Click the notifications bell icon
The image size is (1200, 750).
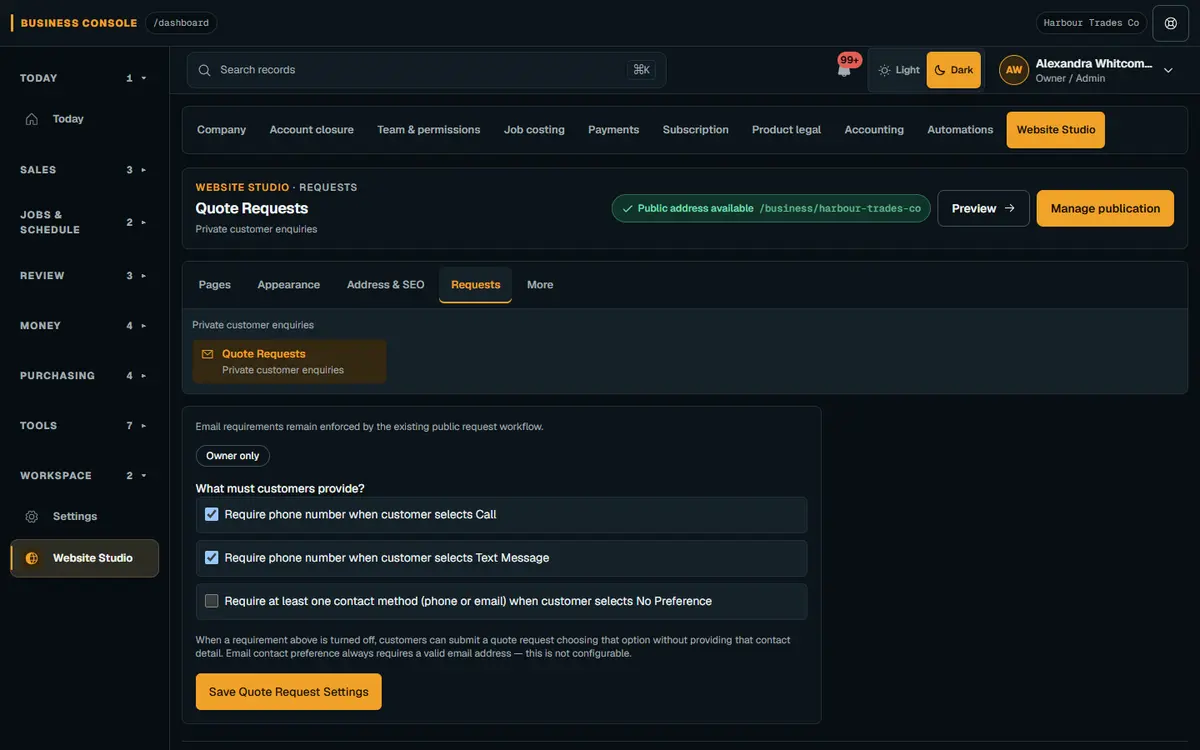tap(844, 70)
